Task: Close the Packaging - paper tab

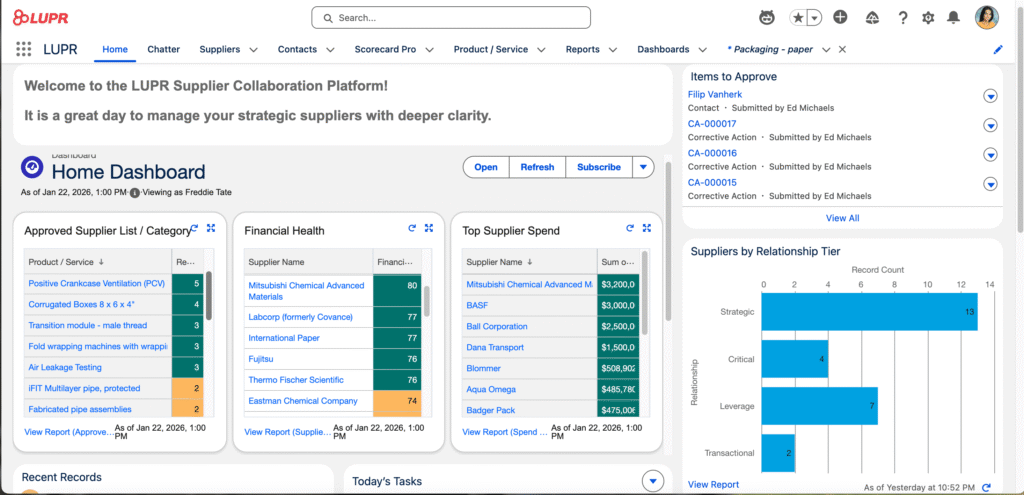Action: tap(842, 50)
